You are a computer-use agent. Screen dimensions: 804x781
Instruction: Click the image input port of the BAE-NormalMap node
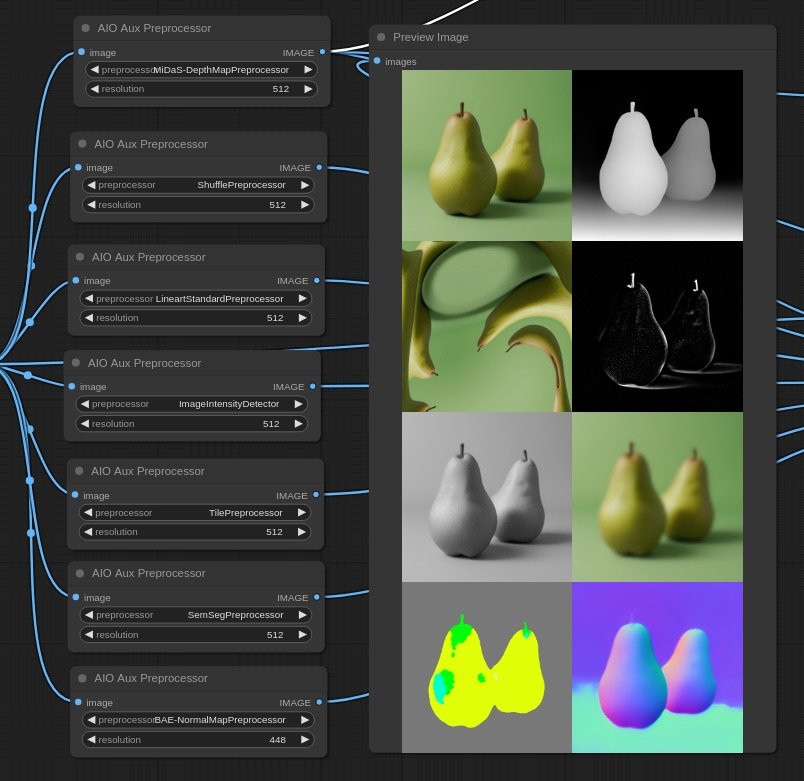81,703
